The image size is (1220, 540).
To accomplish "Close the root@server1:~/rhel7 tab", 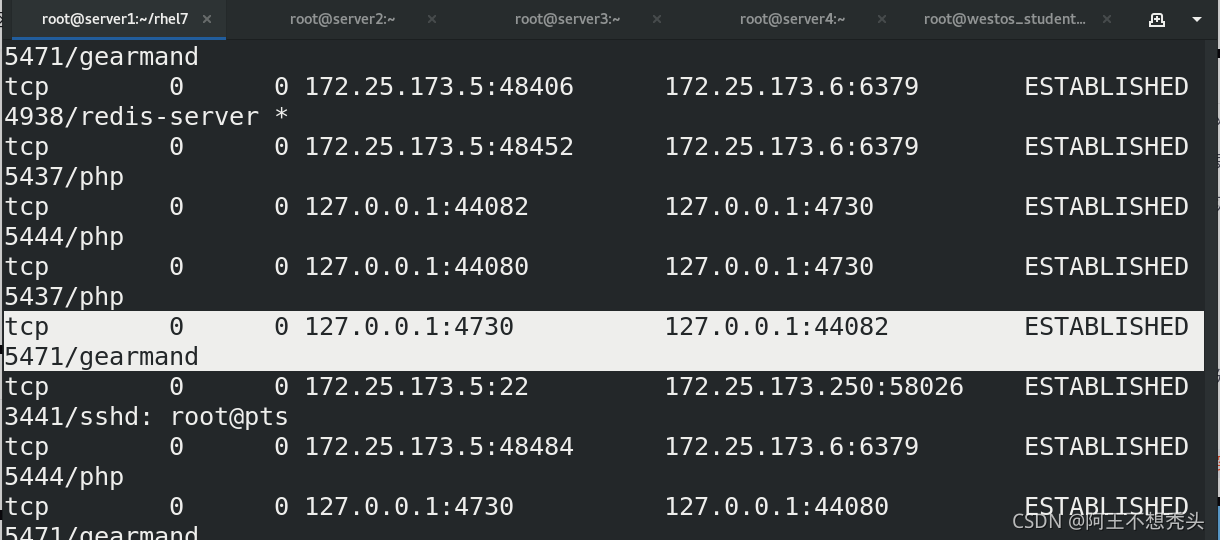I will 207,19.
